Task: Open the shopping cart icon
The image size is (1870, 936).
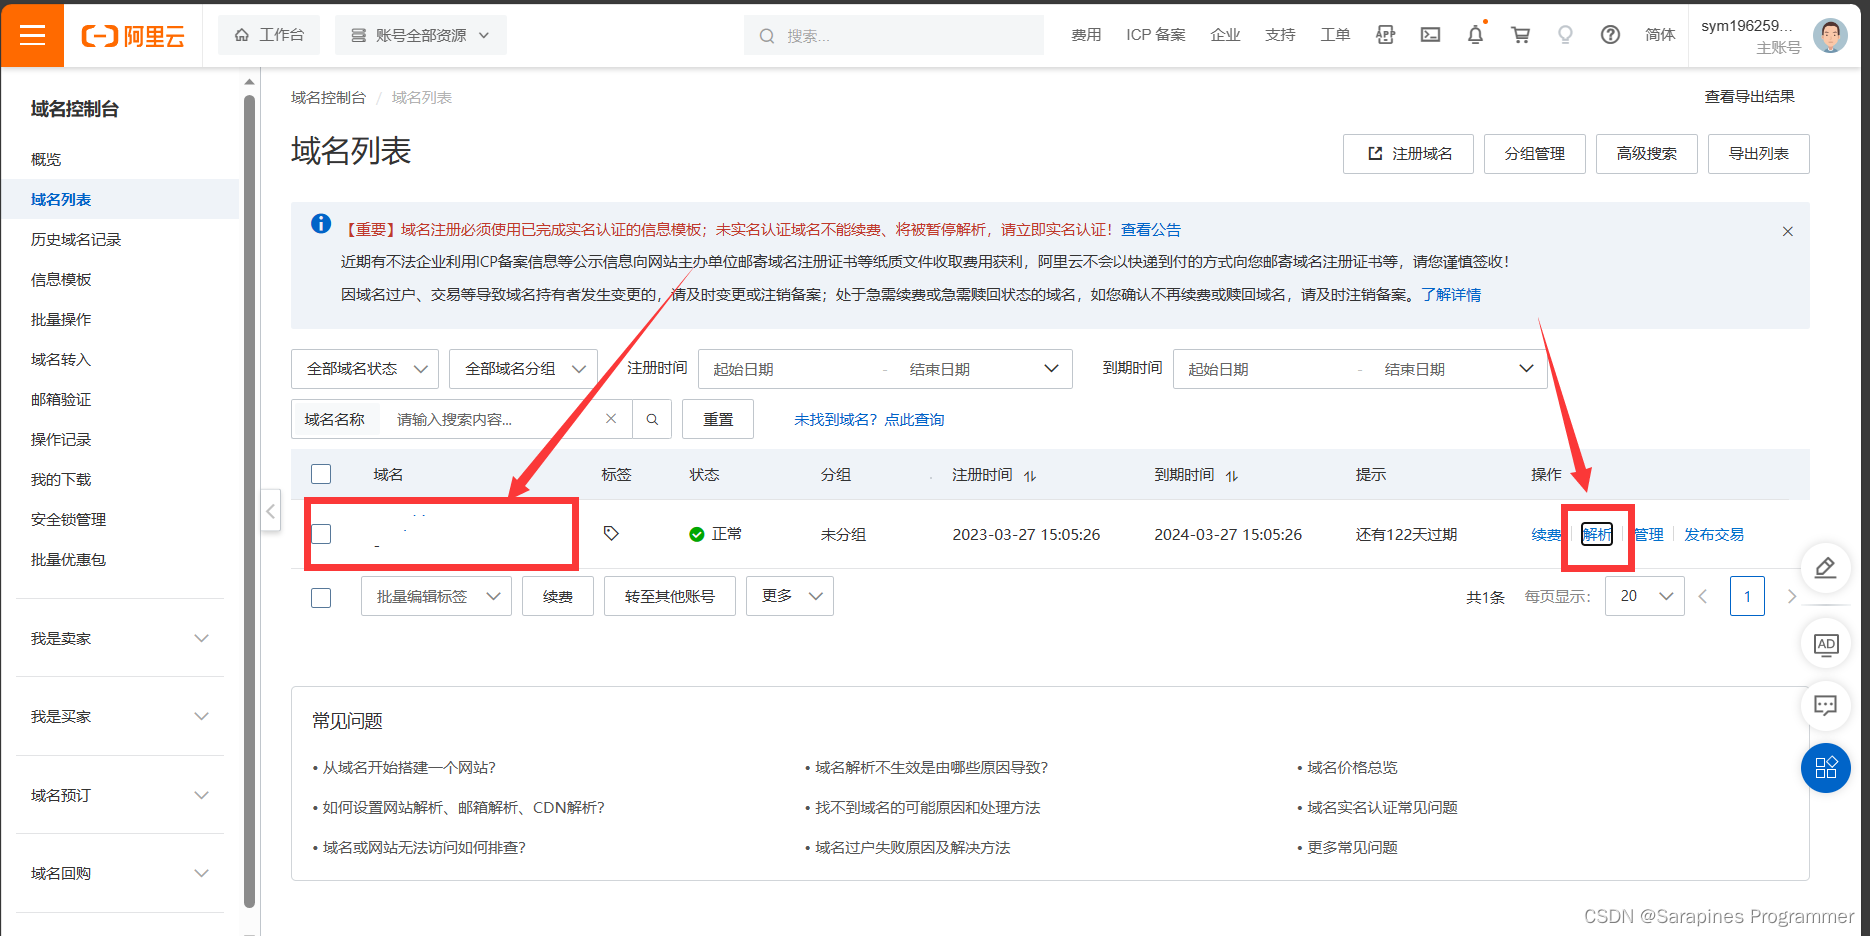Action: 1520,35
